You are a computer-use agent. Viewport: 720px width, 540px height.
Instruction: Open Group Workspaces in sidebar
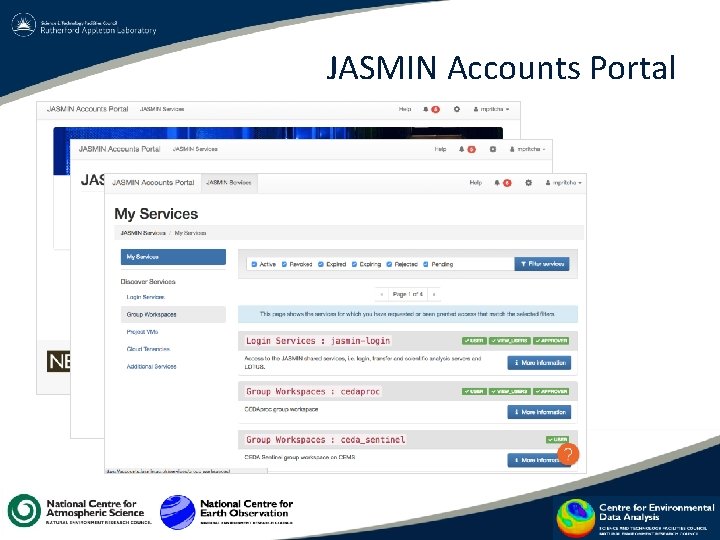[x=173, y=315]
